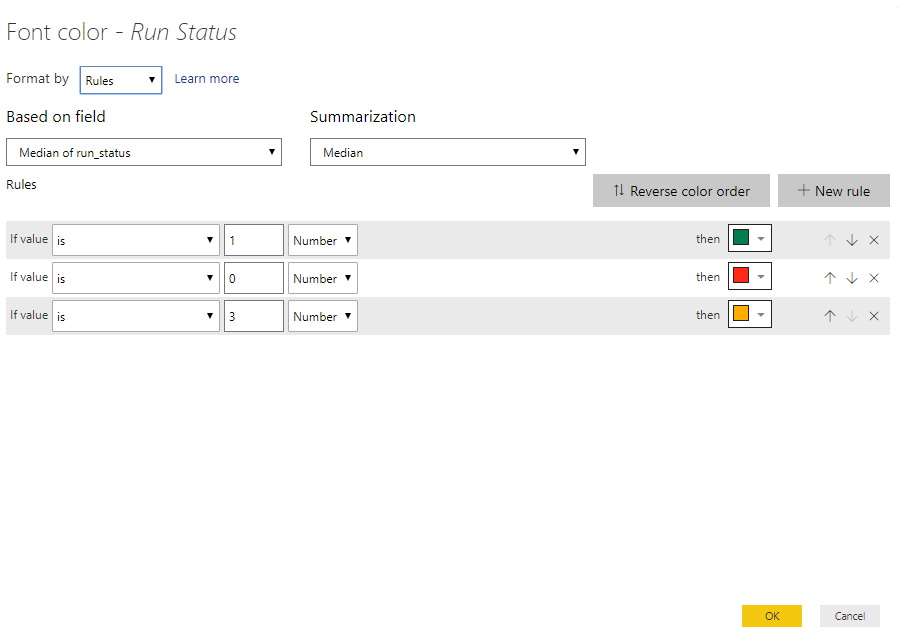Open the 'is' condition dropdown for value 3
Image resolution: width=898 pixels, height=643 pixels.
pos(136,316)
